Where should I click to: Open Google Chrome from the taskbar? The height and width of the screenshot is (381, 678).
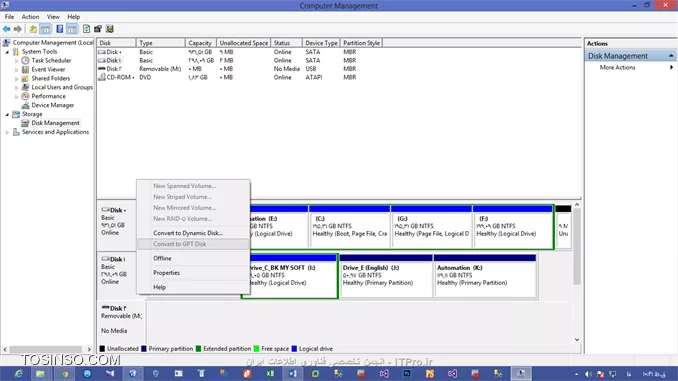(64, 374)
